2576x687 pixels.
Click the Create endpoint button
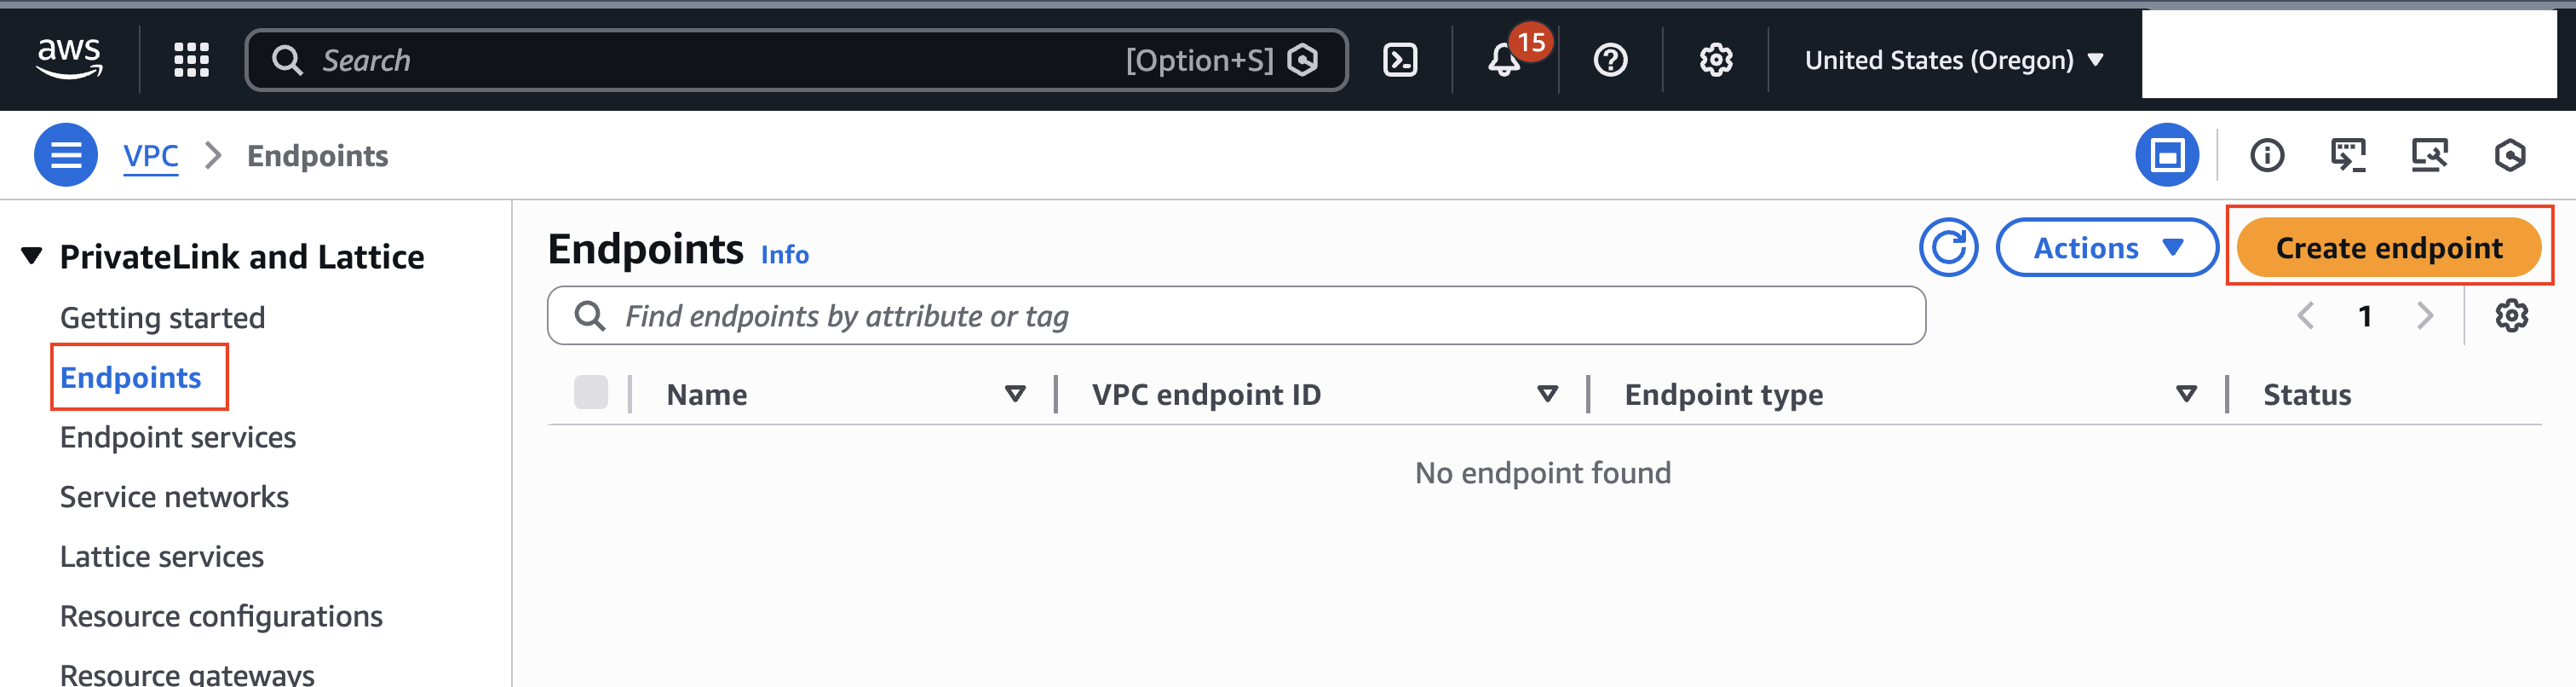(x=2389, y=248)
